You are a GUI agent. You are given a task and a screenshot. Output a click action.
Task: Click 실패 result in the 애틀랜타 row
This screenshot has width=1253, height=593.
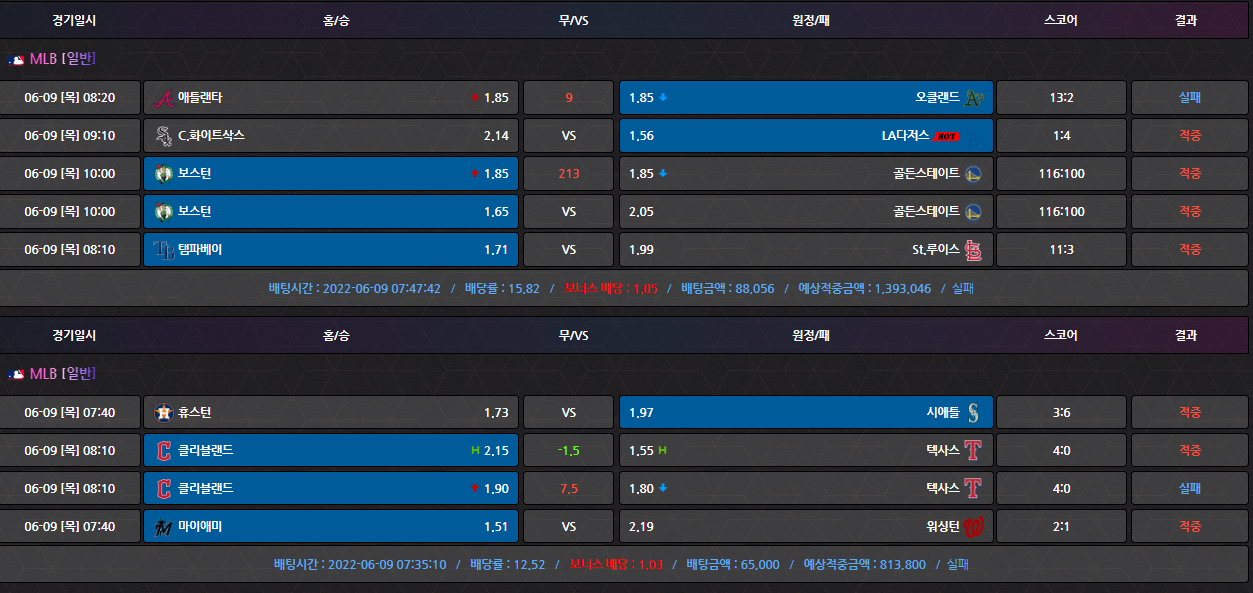(x=1189, y=98)
